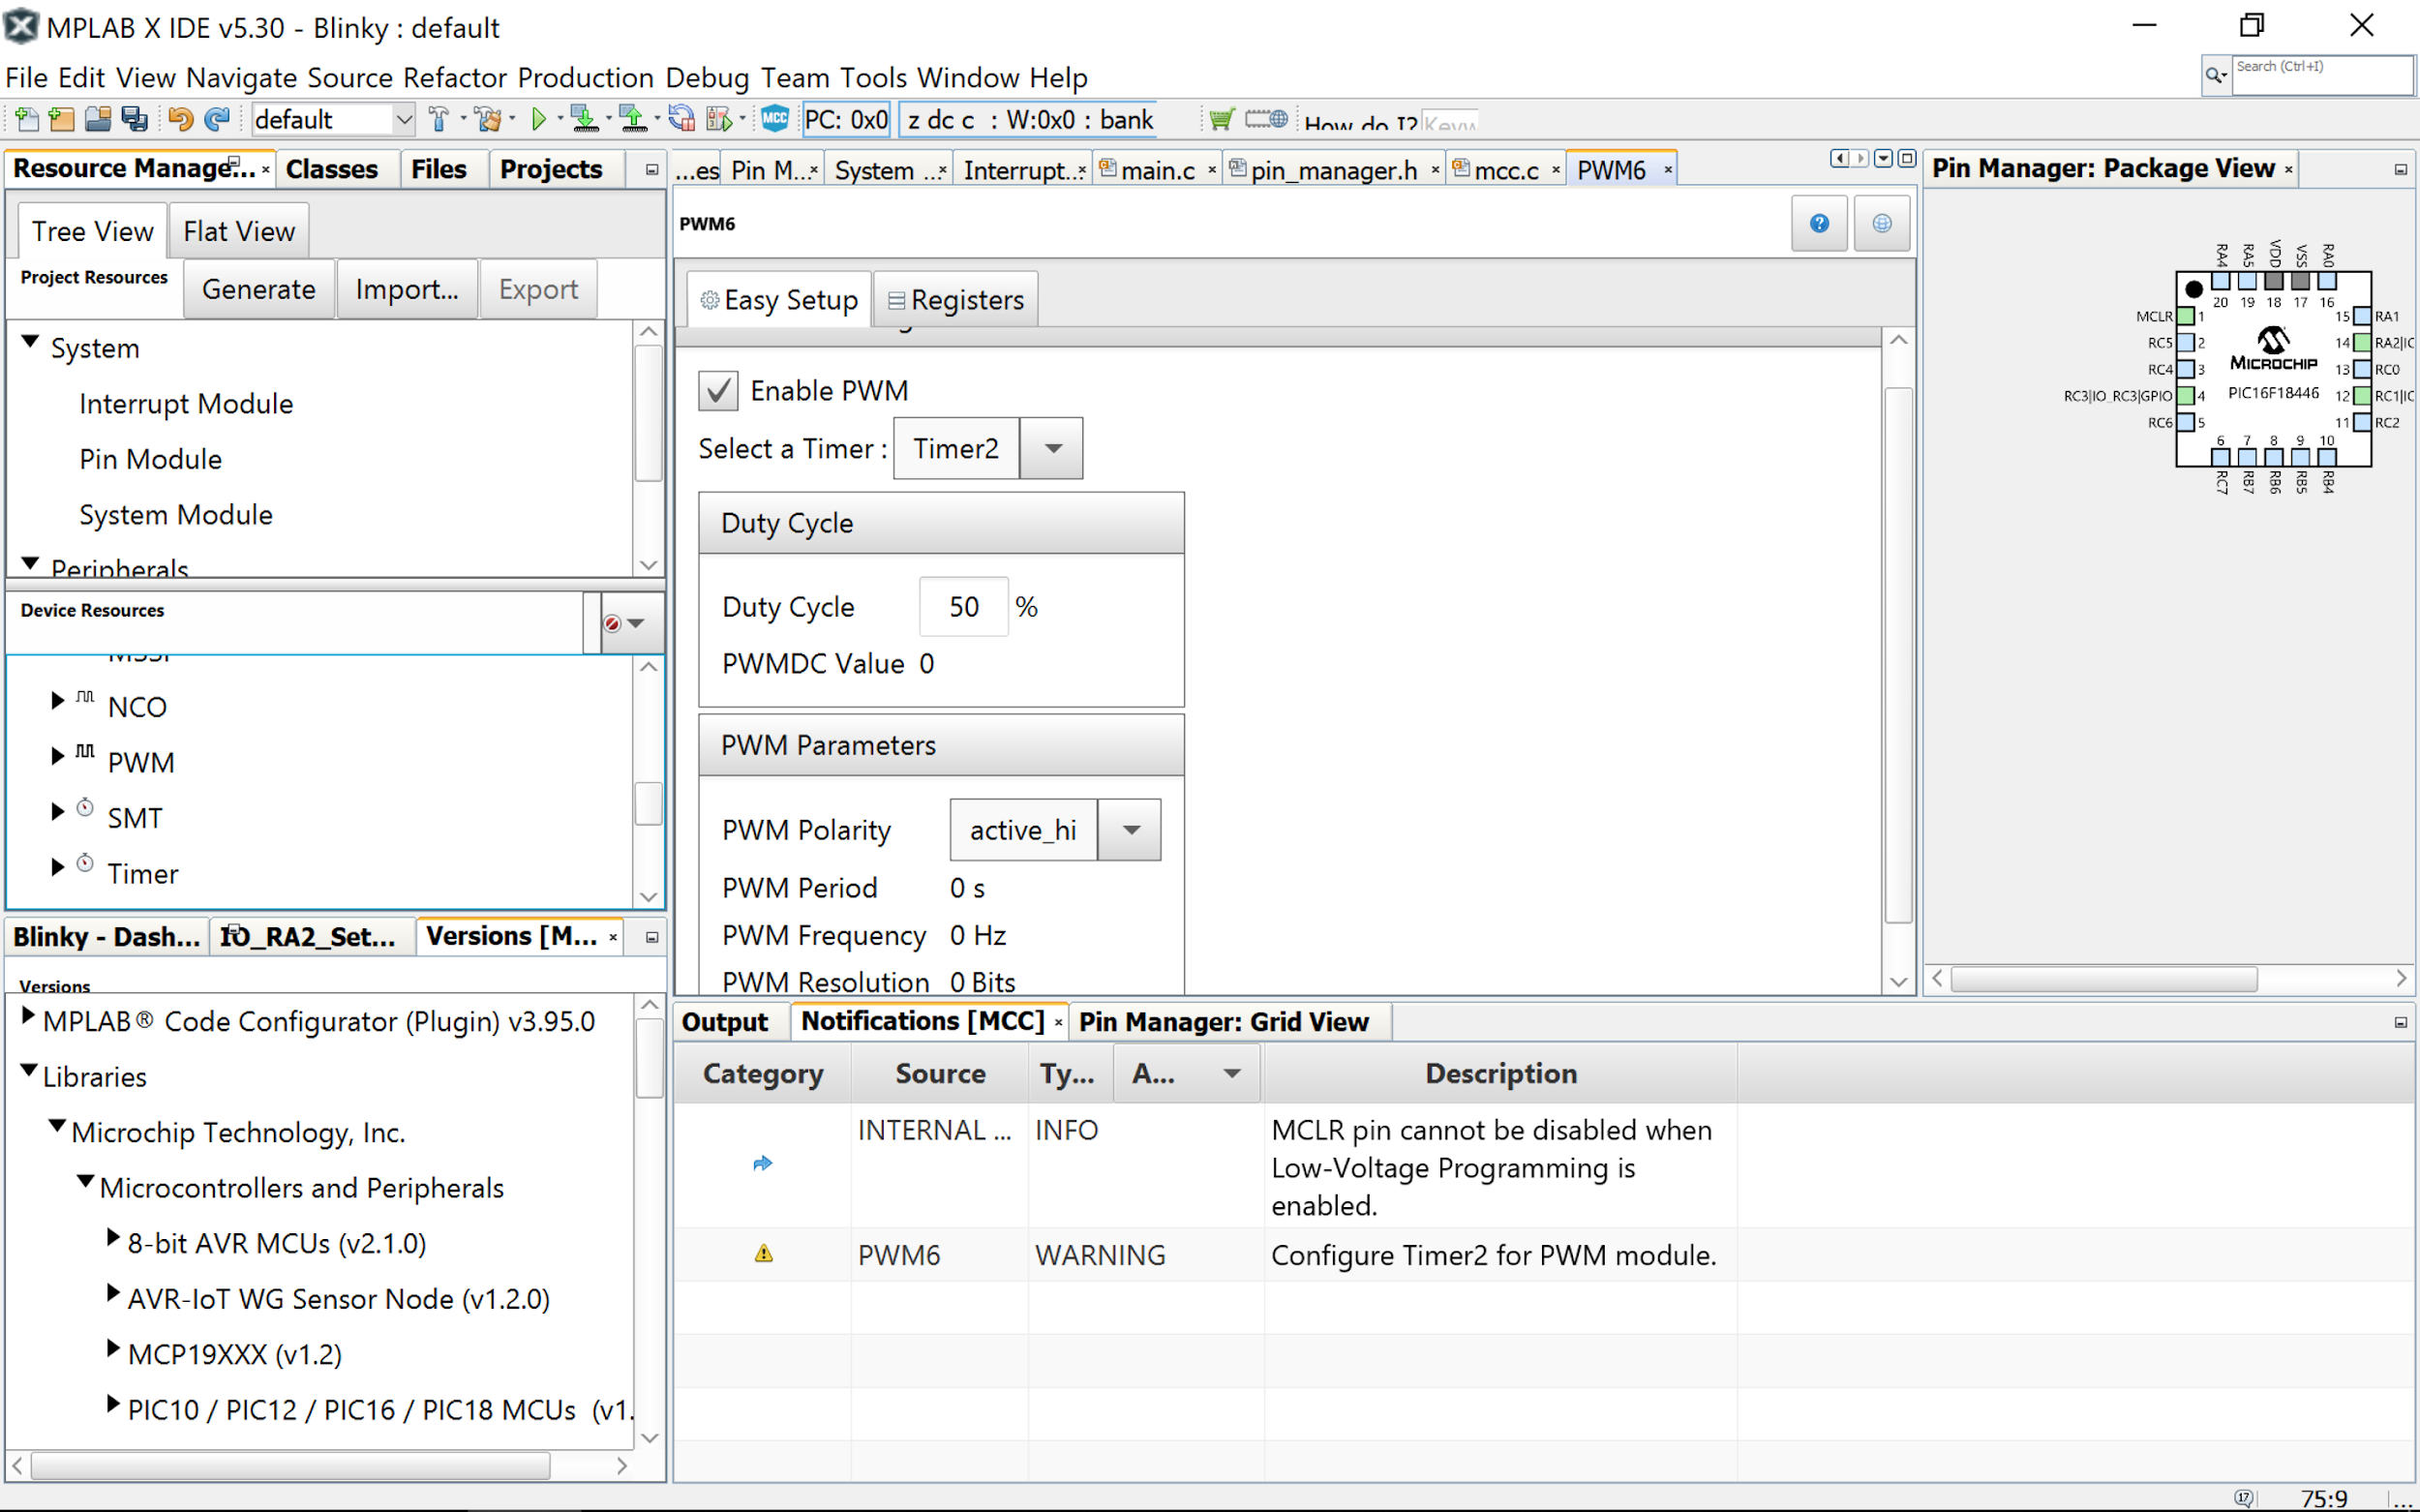Click the Save All toolbar icon
Viewport: 2420px width, 1512px height.
pos(134,120)
